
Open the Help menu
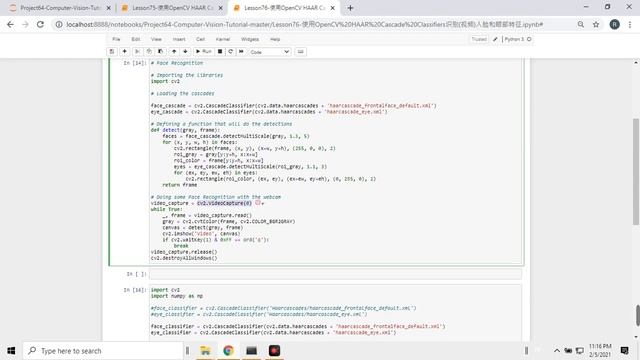click(x=275, y=39)
